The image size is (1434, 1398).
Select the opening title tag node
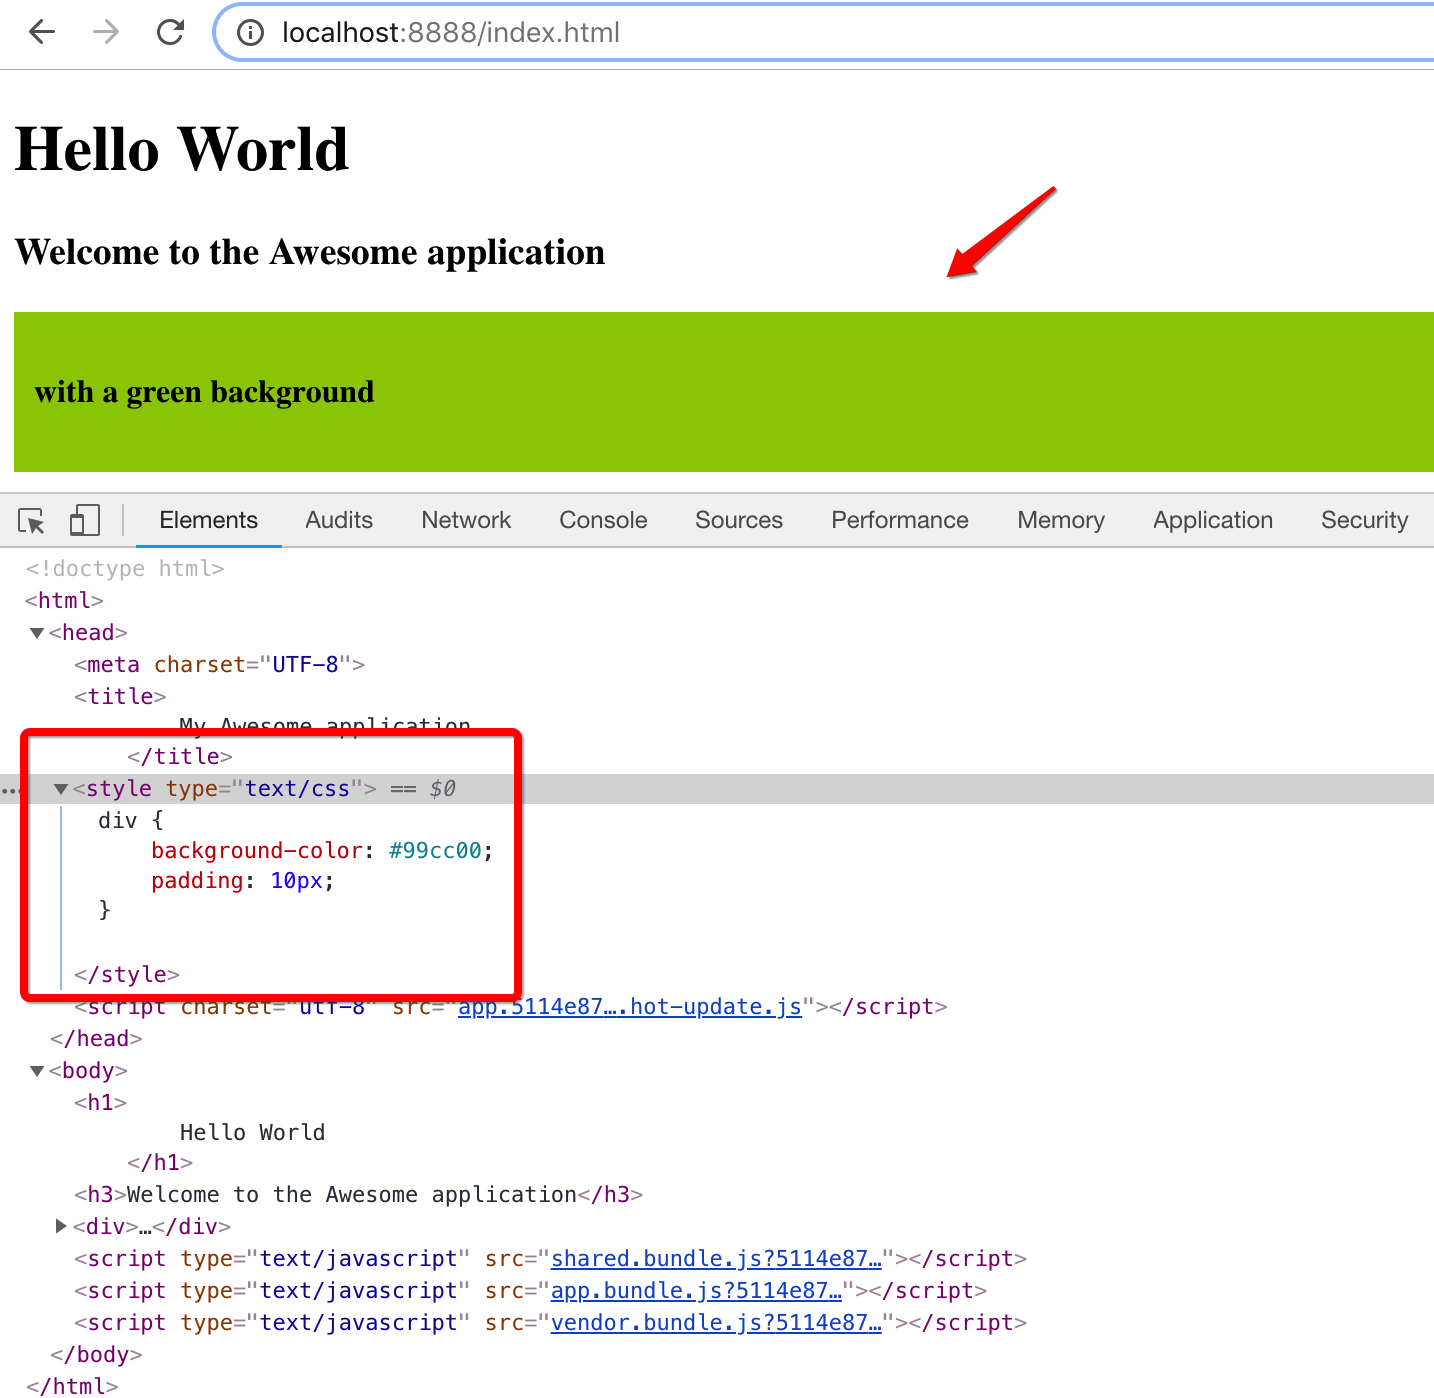(x=120, y=696)
